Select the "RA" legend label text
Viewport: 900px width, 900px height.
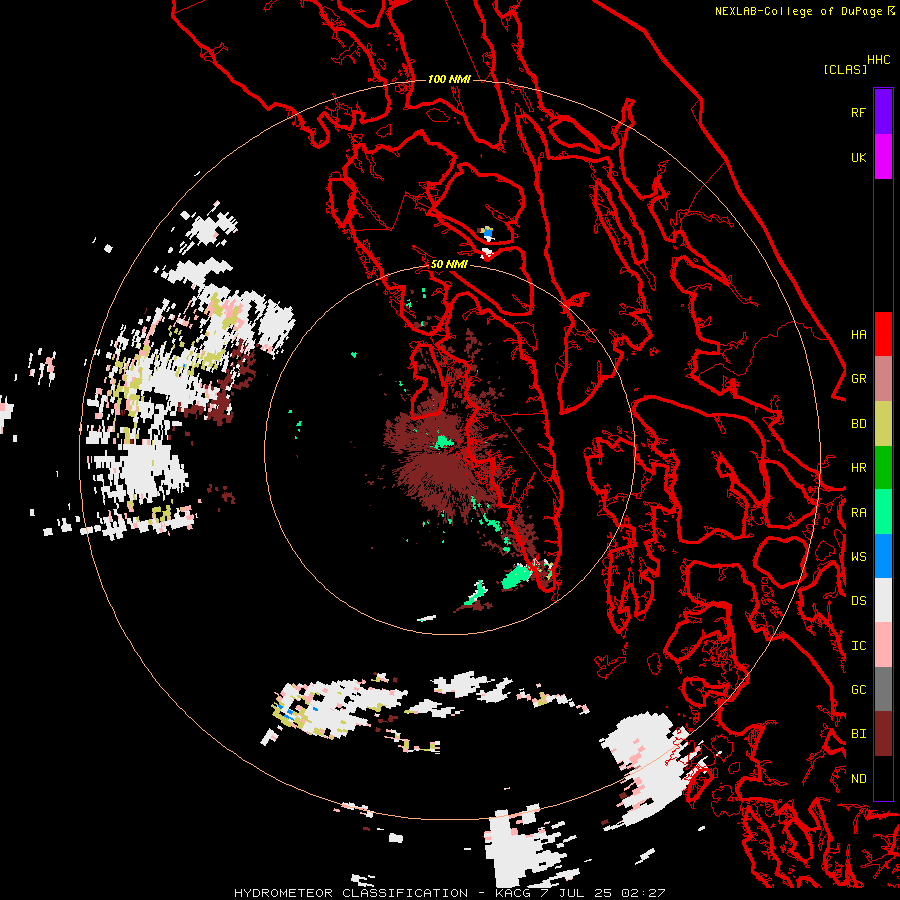click(x=858, y=512)
